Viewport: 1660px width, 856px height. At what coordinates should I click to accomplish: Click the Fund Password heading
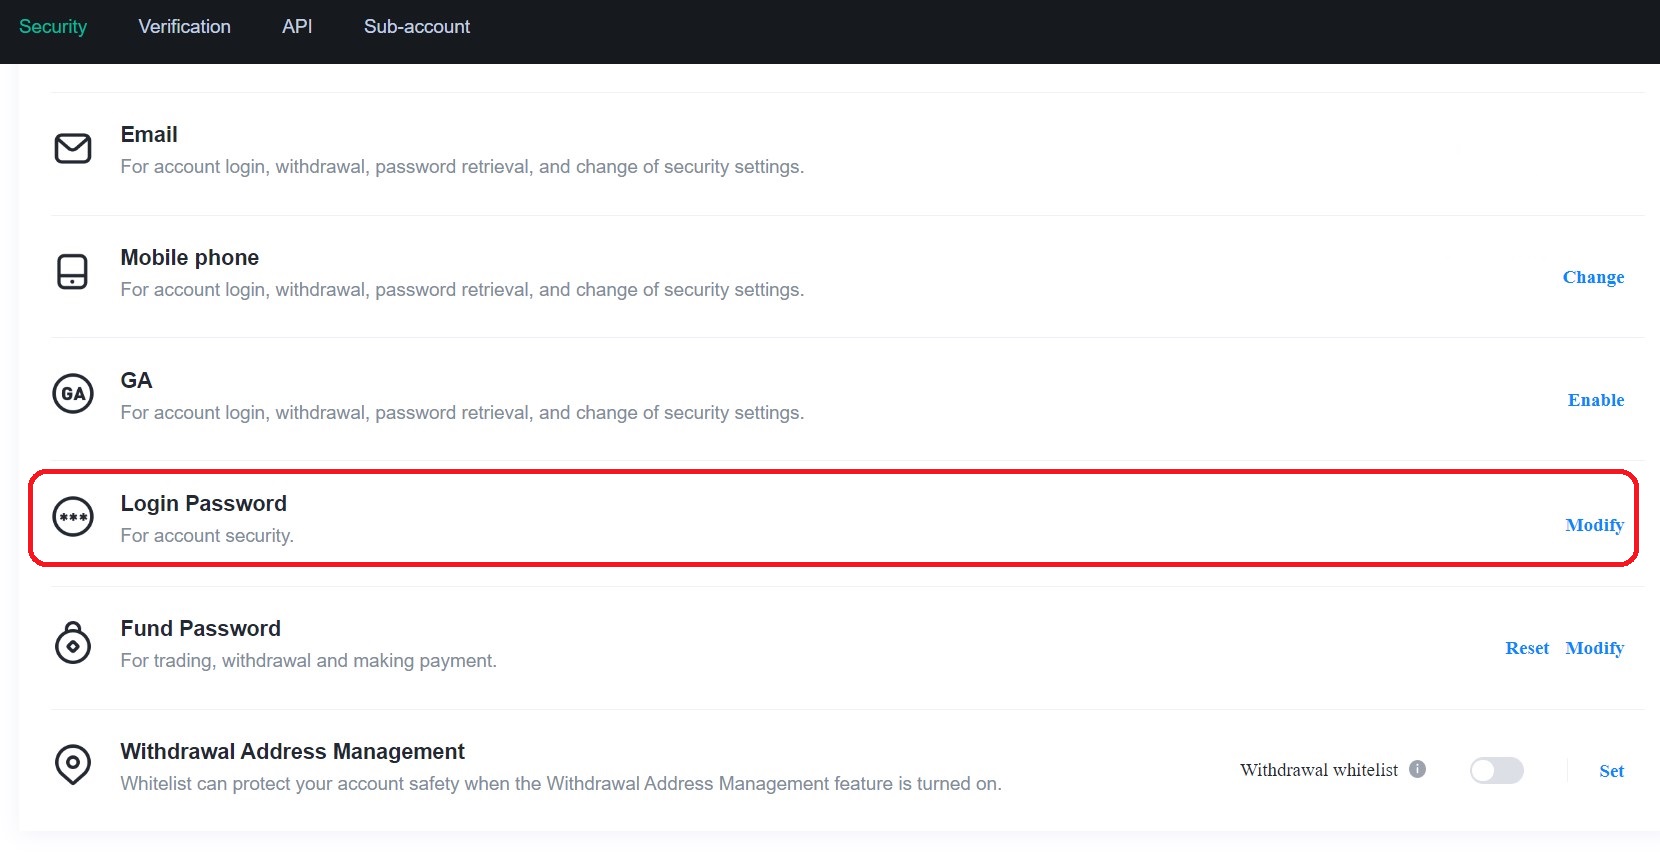[201, 629]
